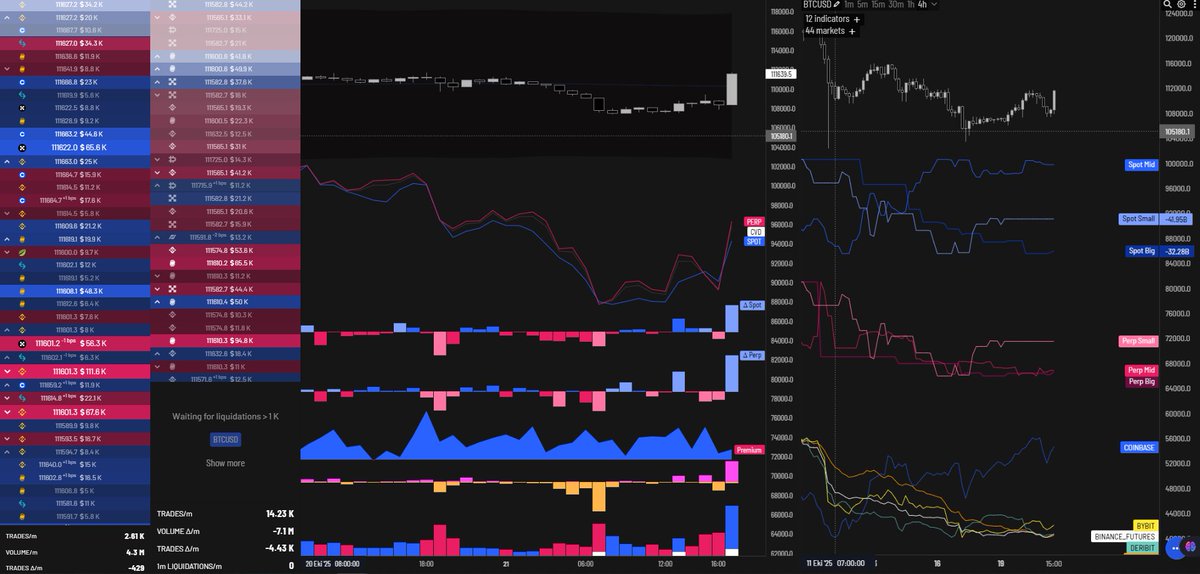This screenshot has width=1200, height=574.
Task: Open the search icon on the BTCUSD chart
Action: tap(1167, 5)
